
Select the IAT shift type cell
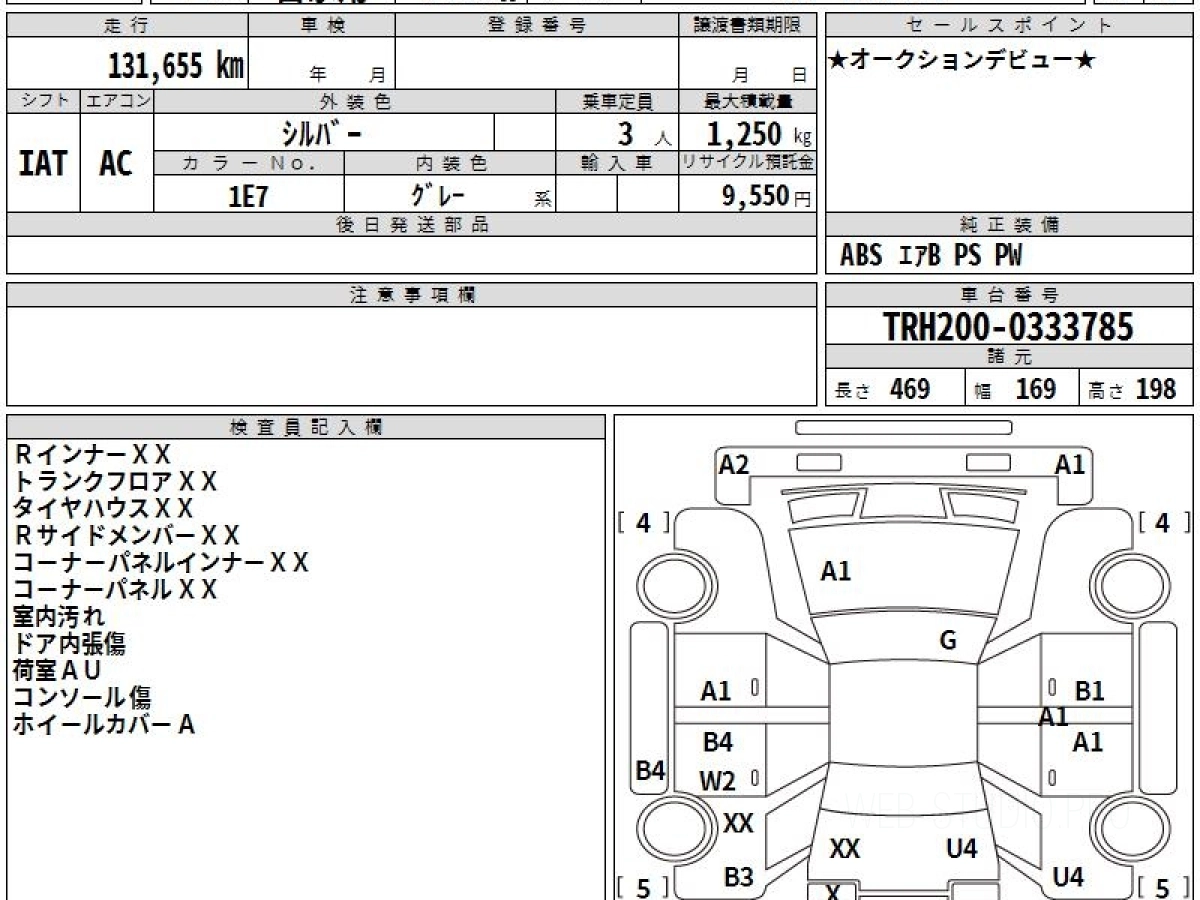pos(43,163)
